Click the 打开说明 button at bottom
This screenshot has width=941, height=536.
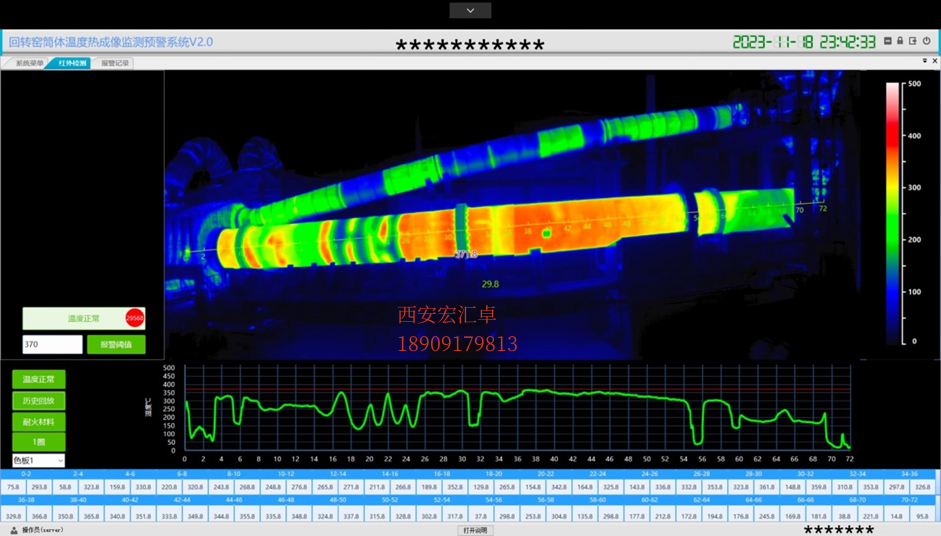[475, 531]
